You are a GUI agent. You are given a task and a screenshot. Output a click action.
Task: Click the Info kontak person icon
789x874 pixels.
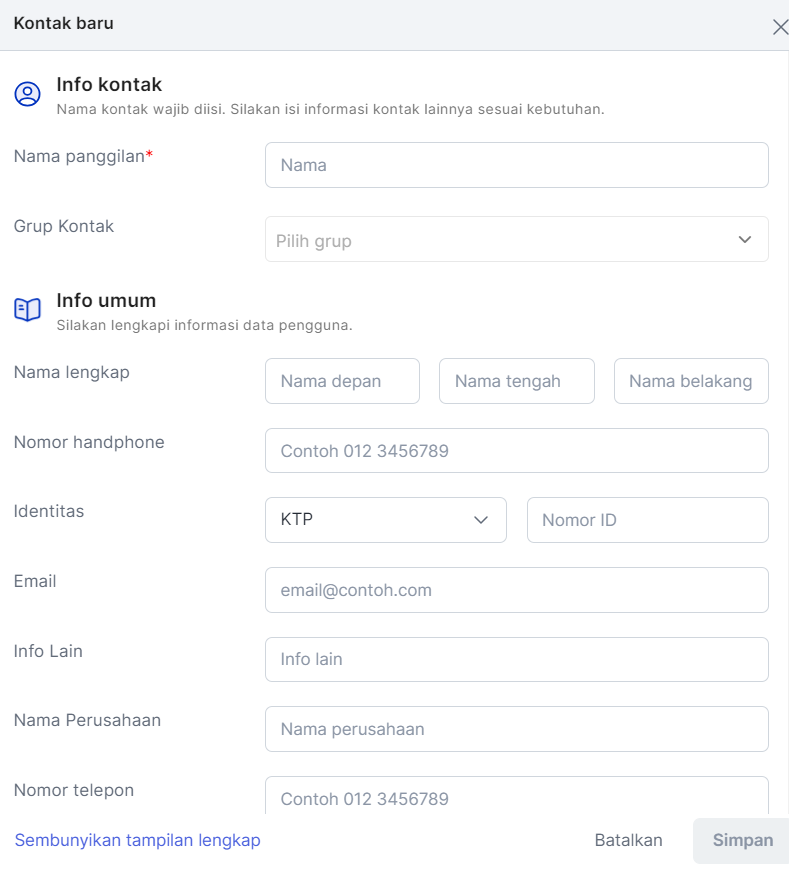click(x=27, y=94)
